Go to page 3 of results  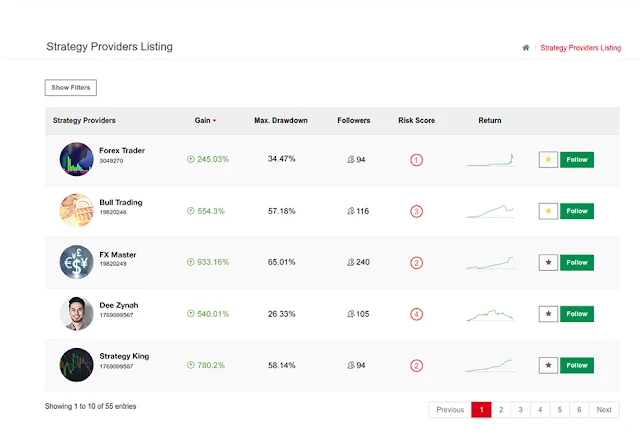pos(519,410)
